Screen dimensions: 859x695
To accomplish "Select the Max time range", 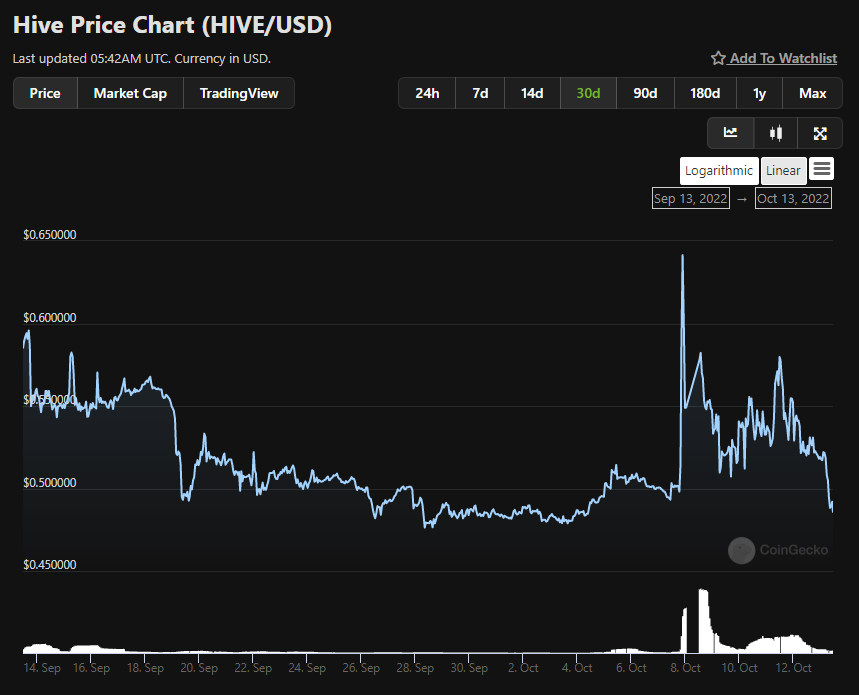I will tap(812, 93).
